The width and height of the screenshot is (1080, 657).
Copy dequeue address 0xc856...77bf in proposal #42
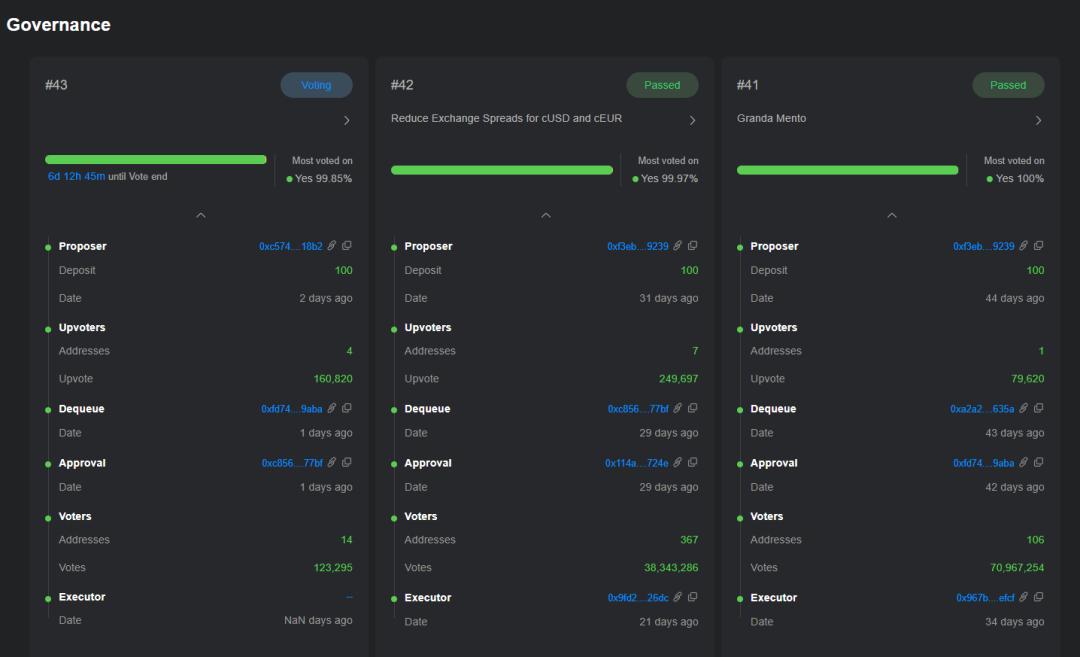(x=693, y=408)
